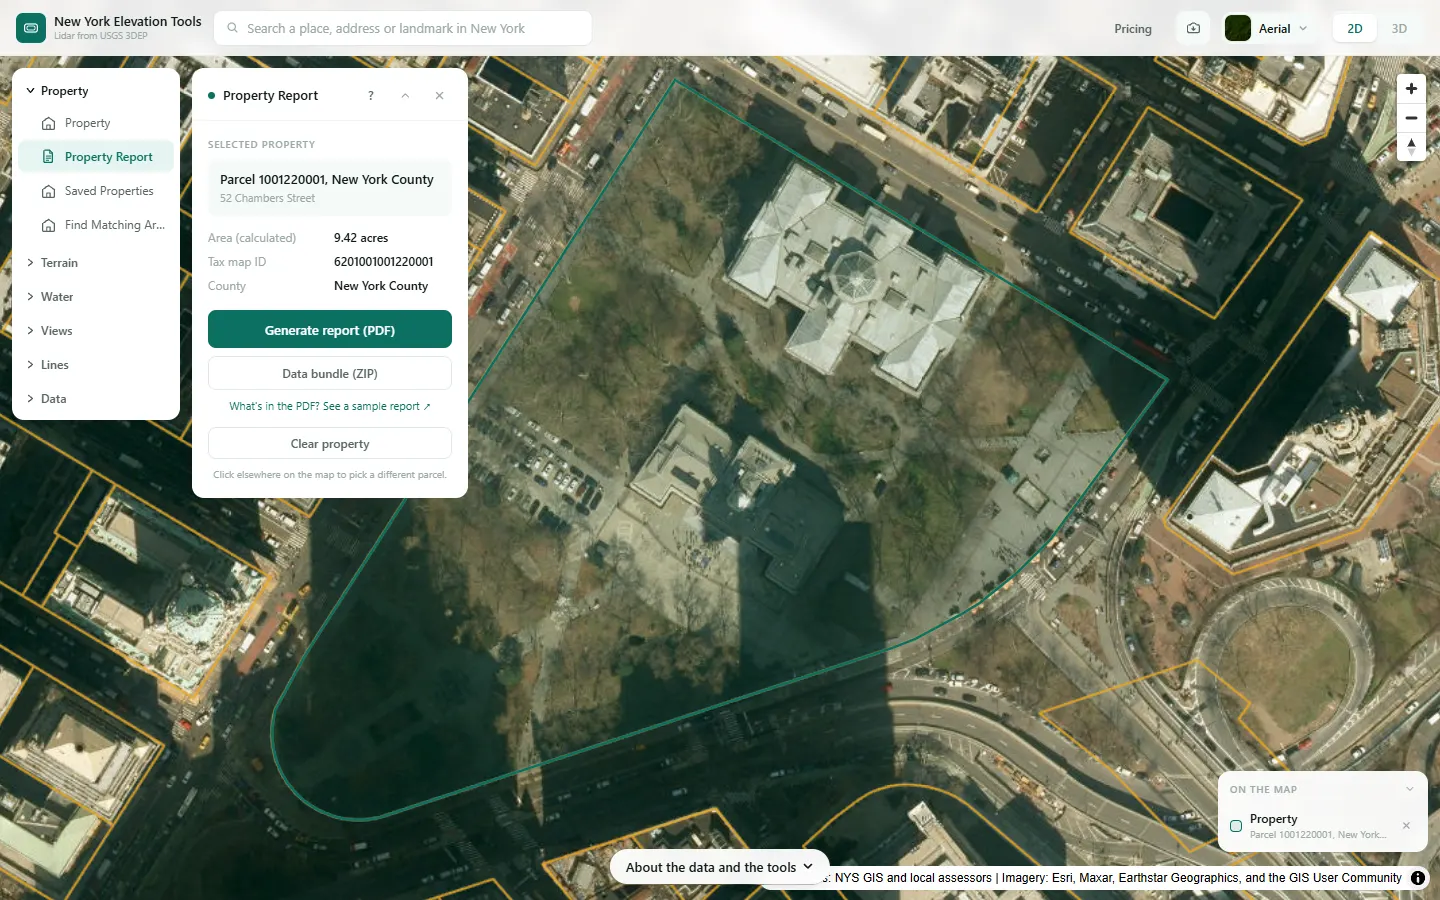This screenshot has height=900, width=1440.
Task: Click the Tax map ID value 6201001001220001
Action: 384,262
